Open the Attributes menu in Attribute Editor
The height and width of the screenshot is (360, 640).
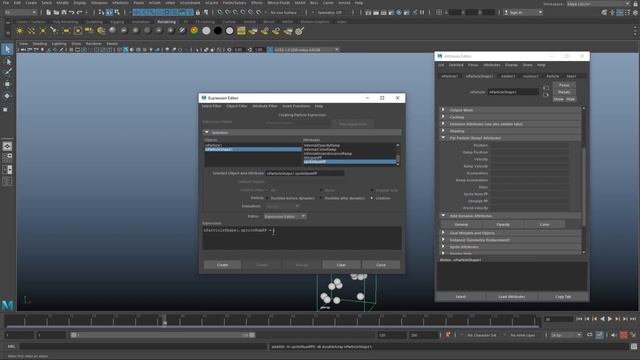tap(491, 65)
